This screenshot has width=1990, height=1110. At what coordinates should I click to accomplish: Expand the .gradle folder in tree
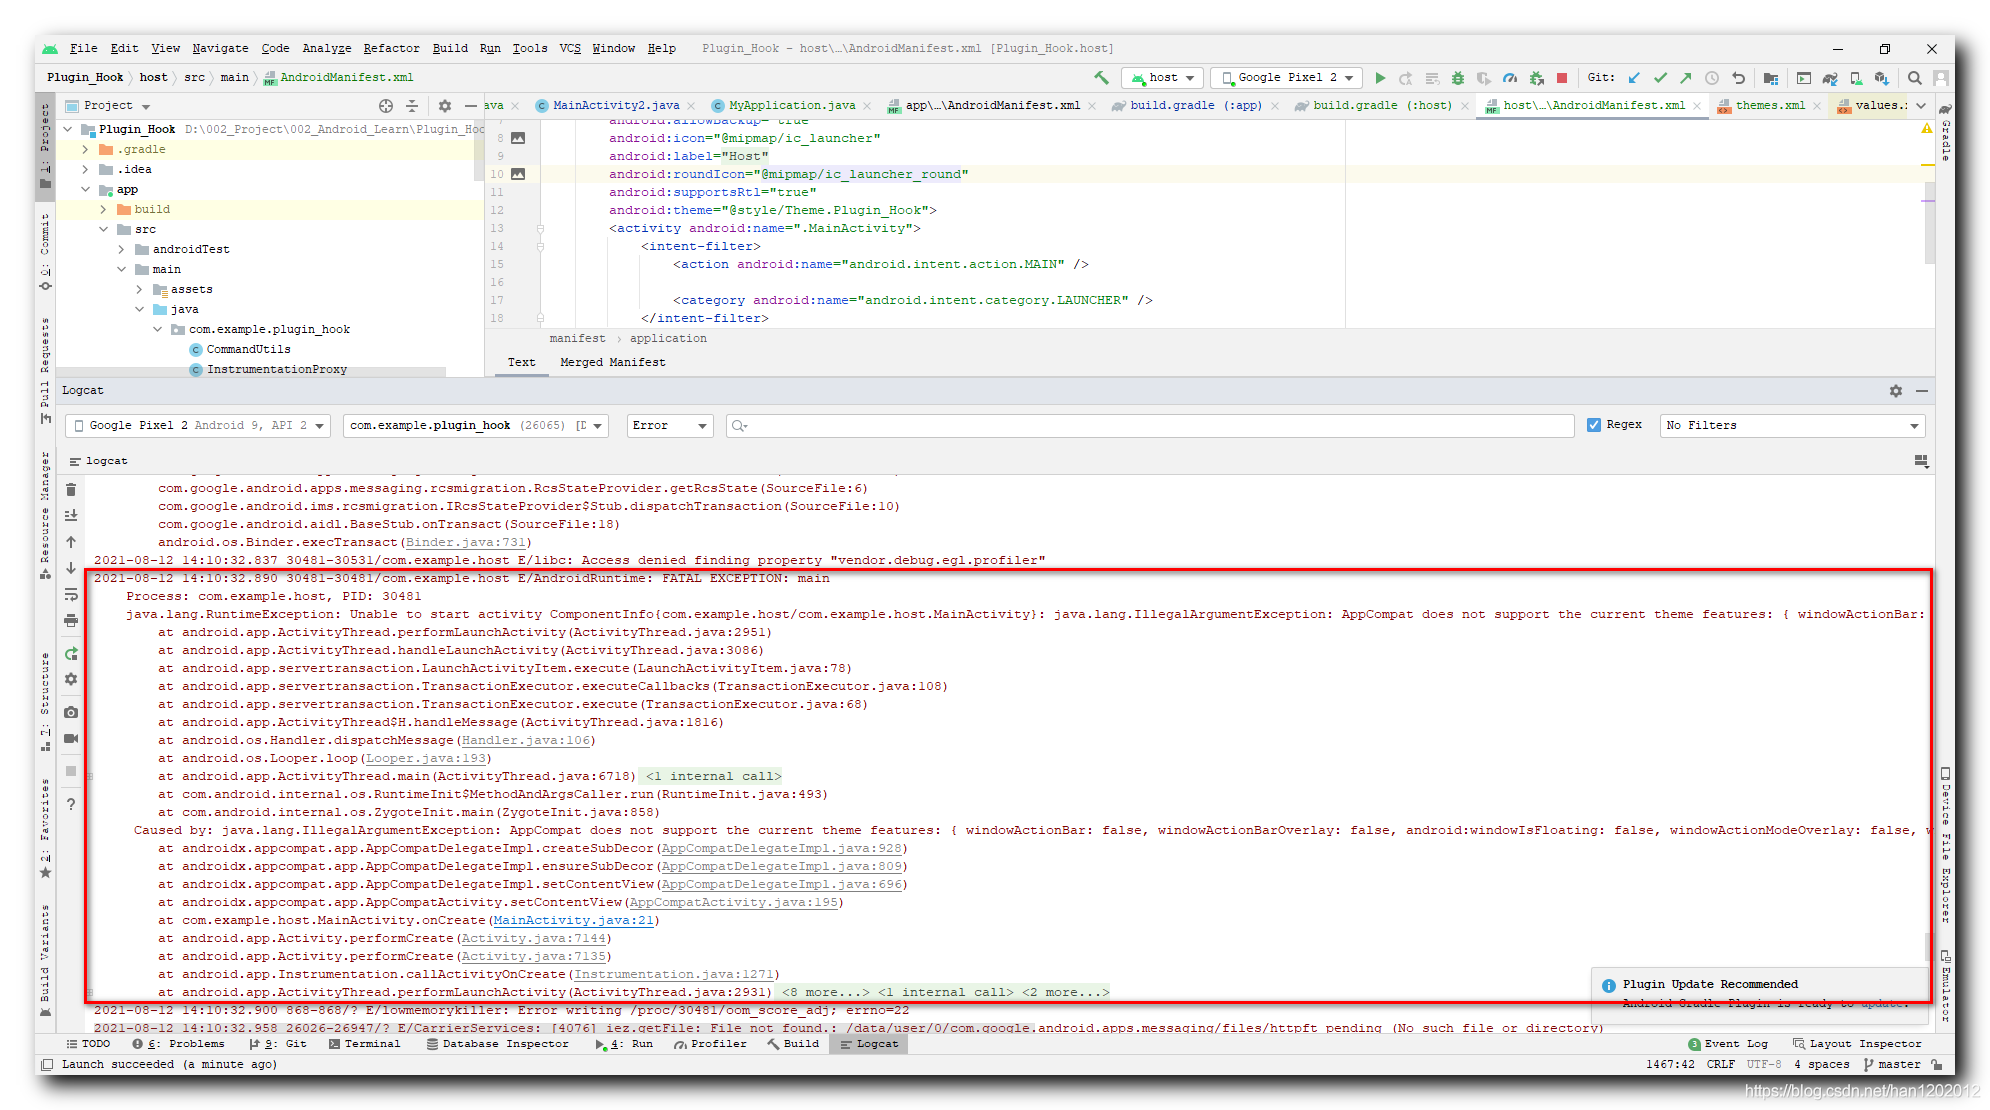pyautogui.click(x=86, y=150)
